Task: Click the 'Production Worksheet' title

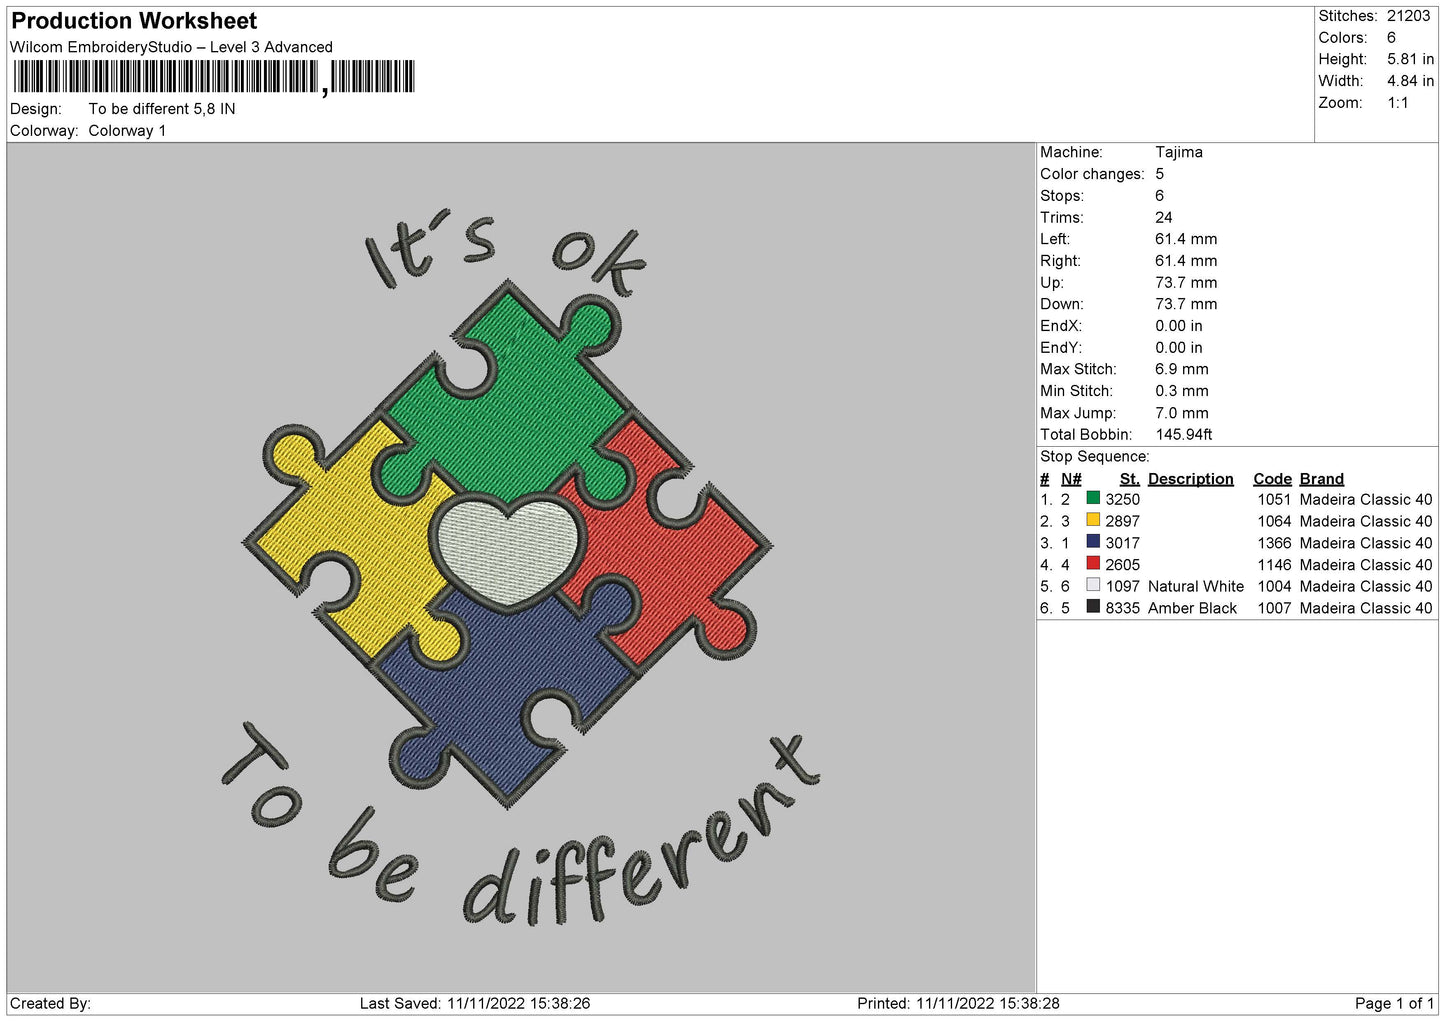Action: click(134, 21)
